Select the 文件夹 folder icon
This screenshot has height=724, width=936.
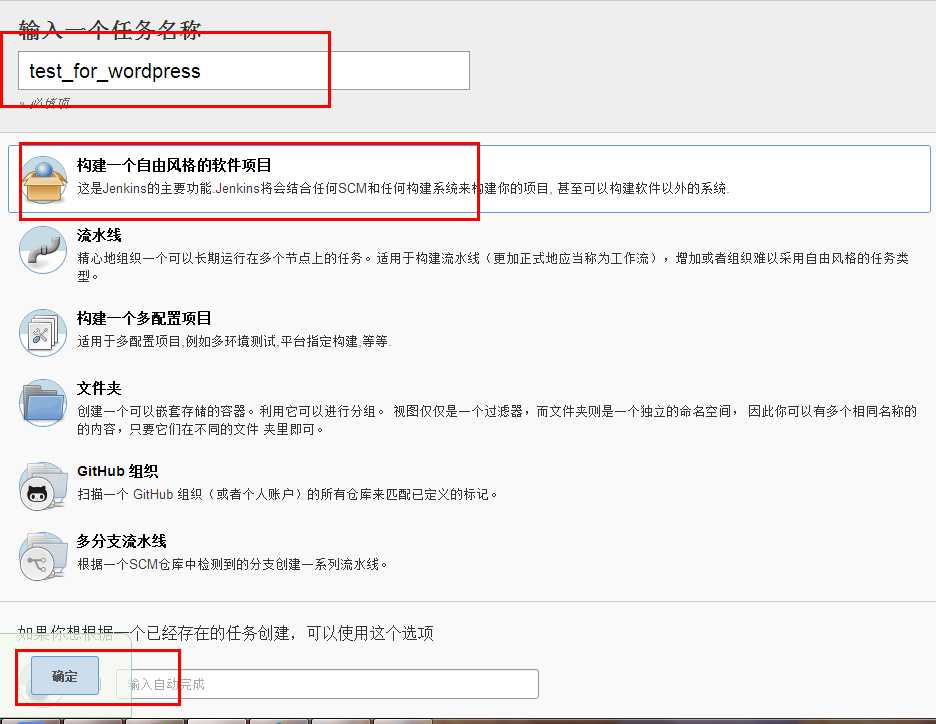[x=43, y=402]
